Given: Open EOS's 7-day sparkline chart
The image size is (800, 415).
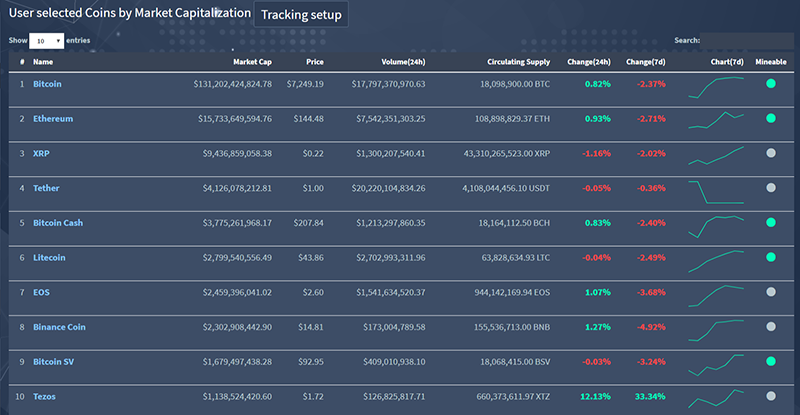Looking at the screenshot, I should (x=716, y=296).
